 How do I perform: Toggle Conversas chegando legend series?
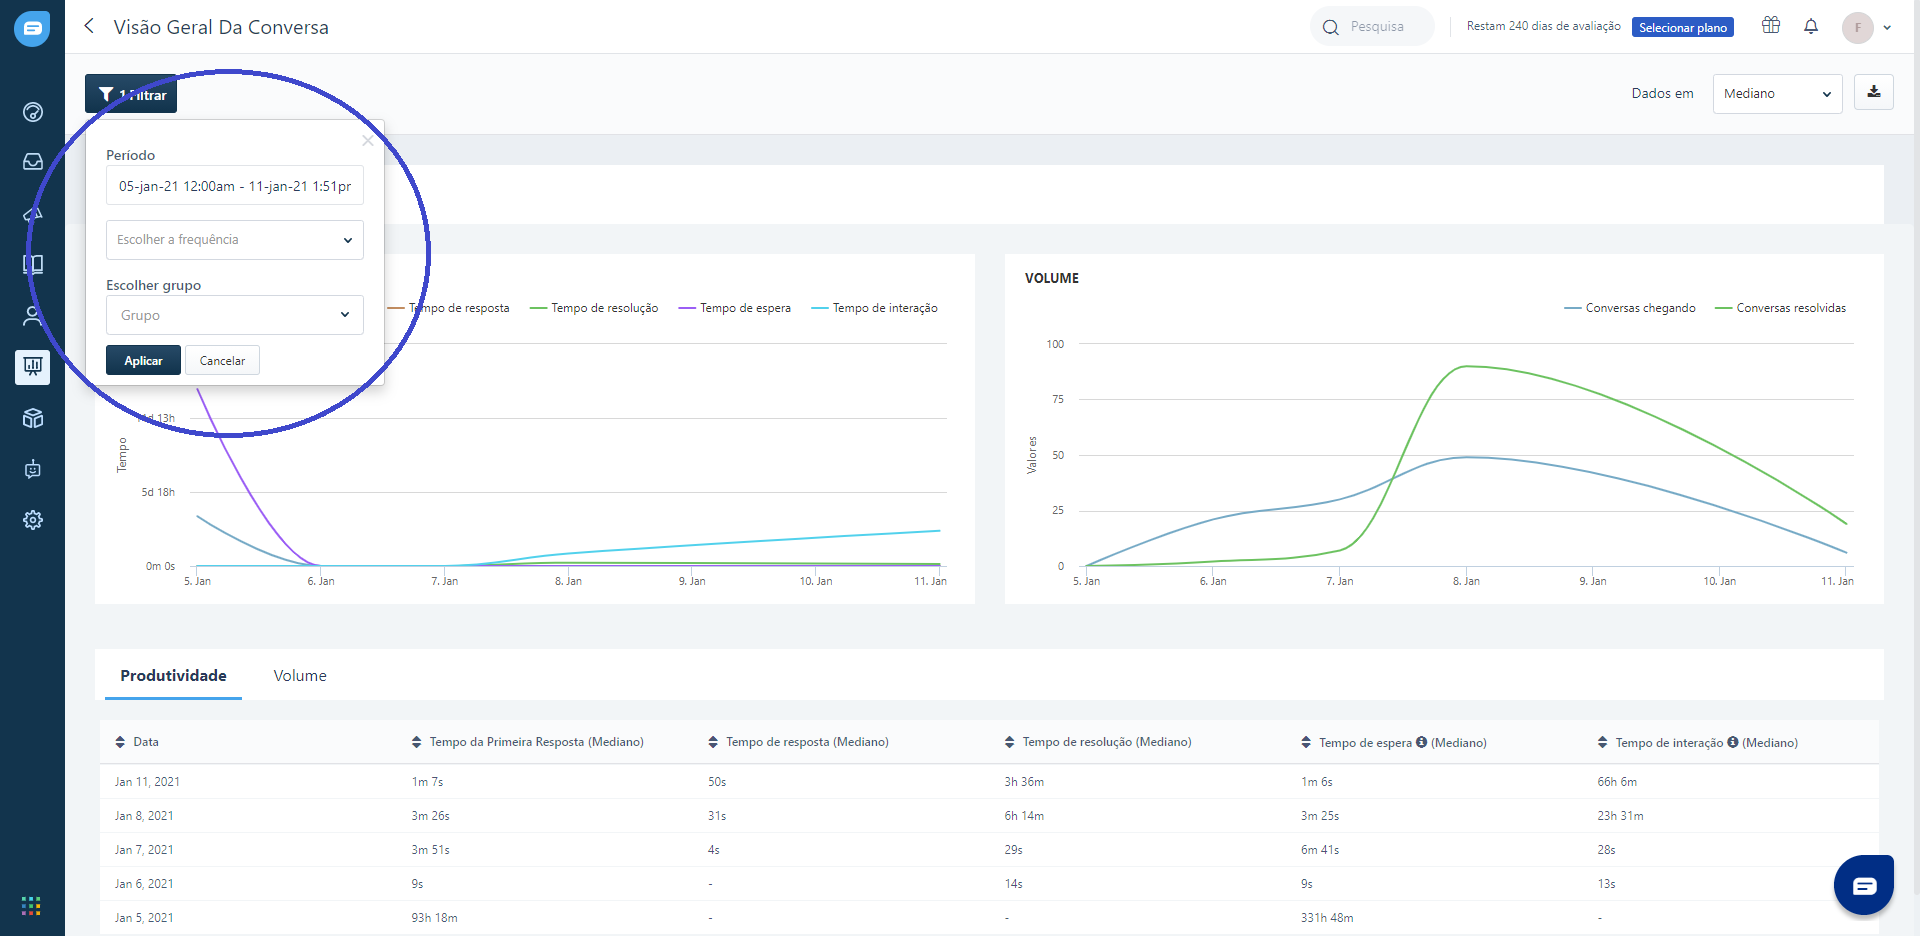(x=1630, y=308)
